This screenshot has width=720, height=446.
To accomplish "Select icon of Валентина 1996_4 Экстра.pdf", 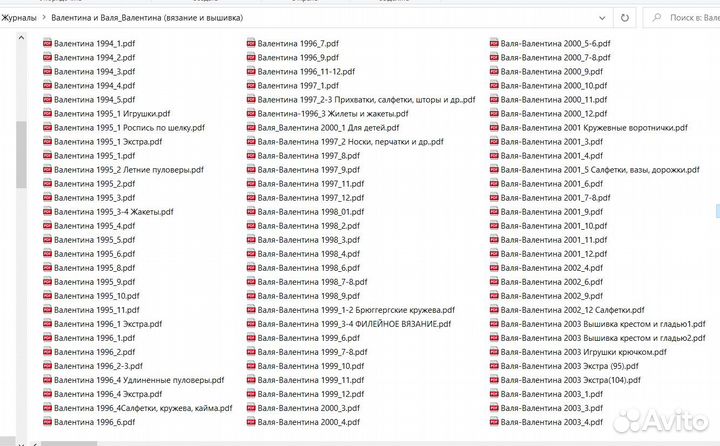I will pos(47,394).
